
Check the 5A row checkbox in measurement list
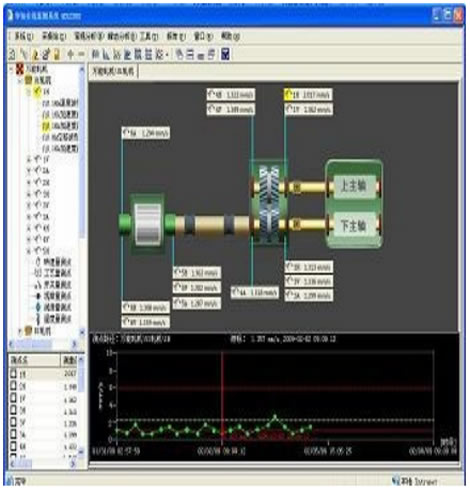point(13,434)
